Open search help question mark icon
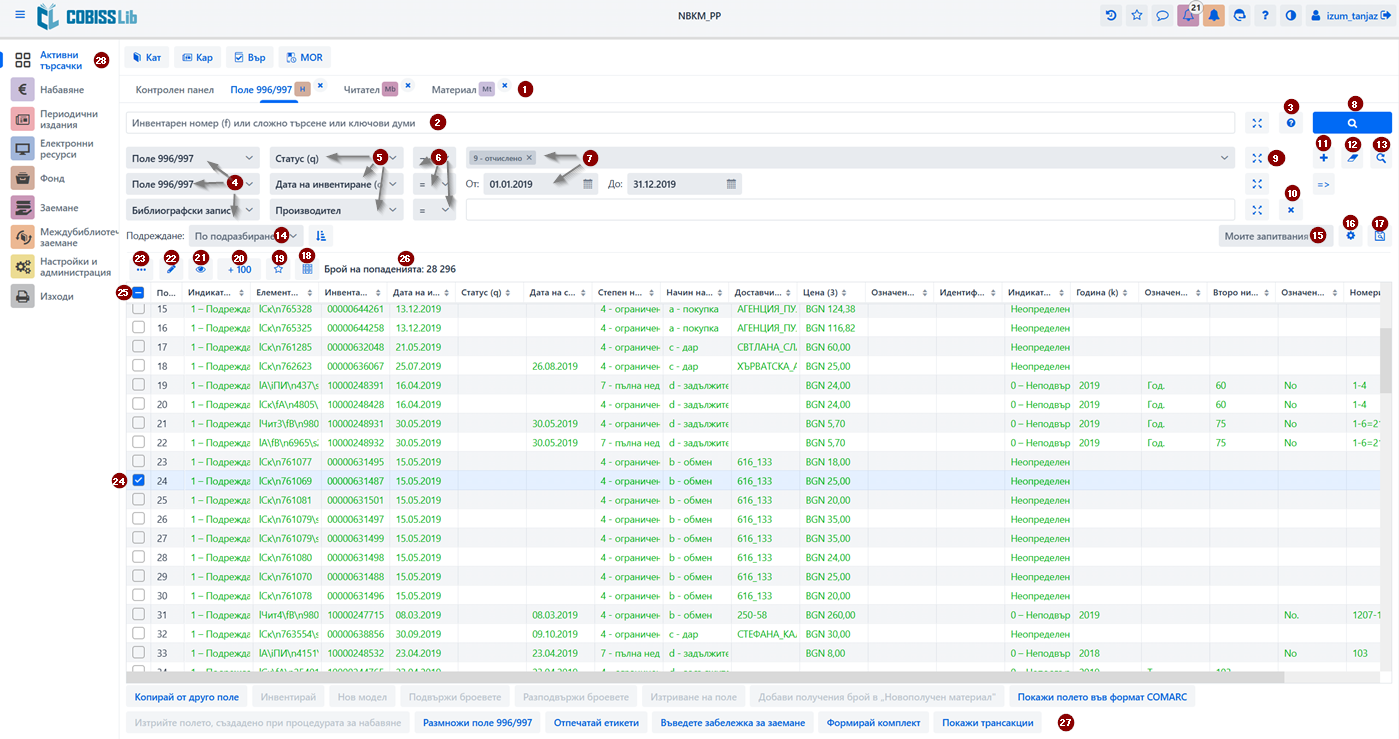This screenshot has height=739, width=1399. pyautogui.click(x=1291, y=123)
